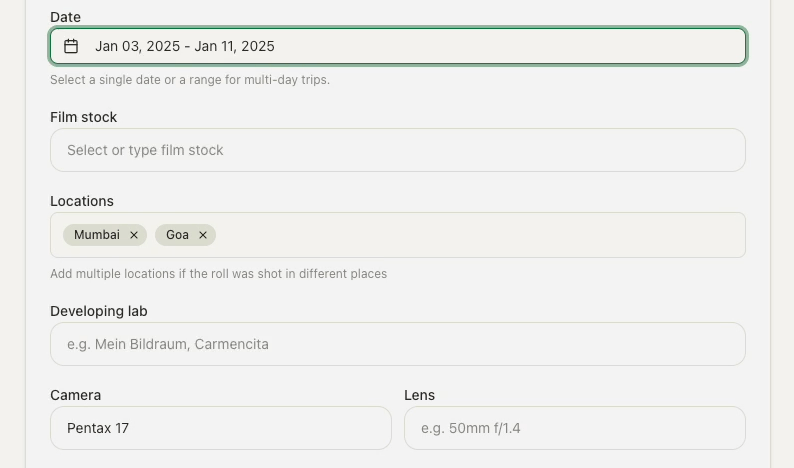Click the multi-day trips helper text
Viewport: 794px width, 468px height.
(x=190, y=79)
